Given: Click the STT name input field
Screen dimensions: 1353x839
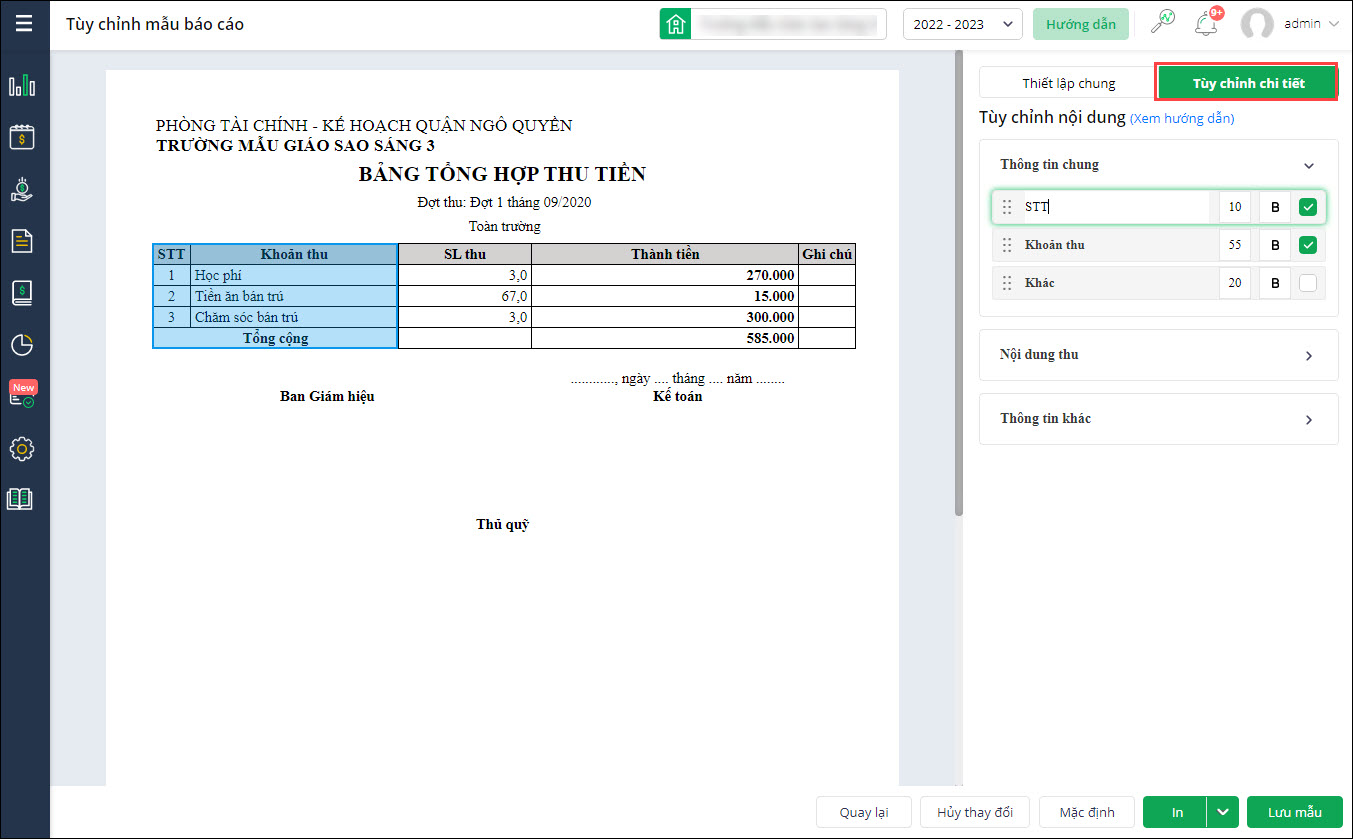Looking at the screenshot, I should coord(1115,207).
